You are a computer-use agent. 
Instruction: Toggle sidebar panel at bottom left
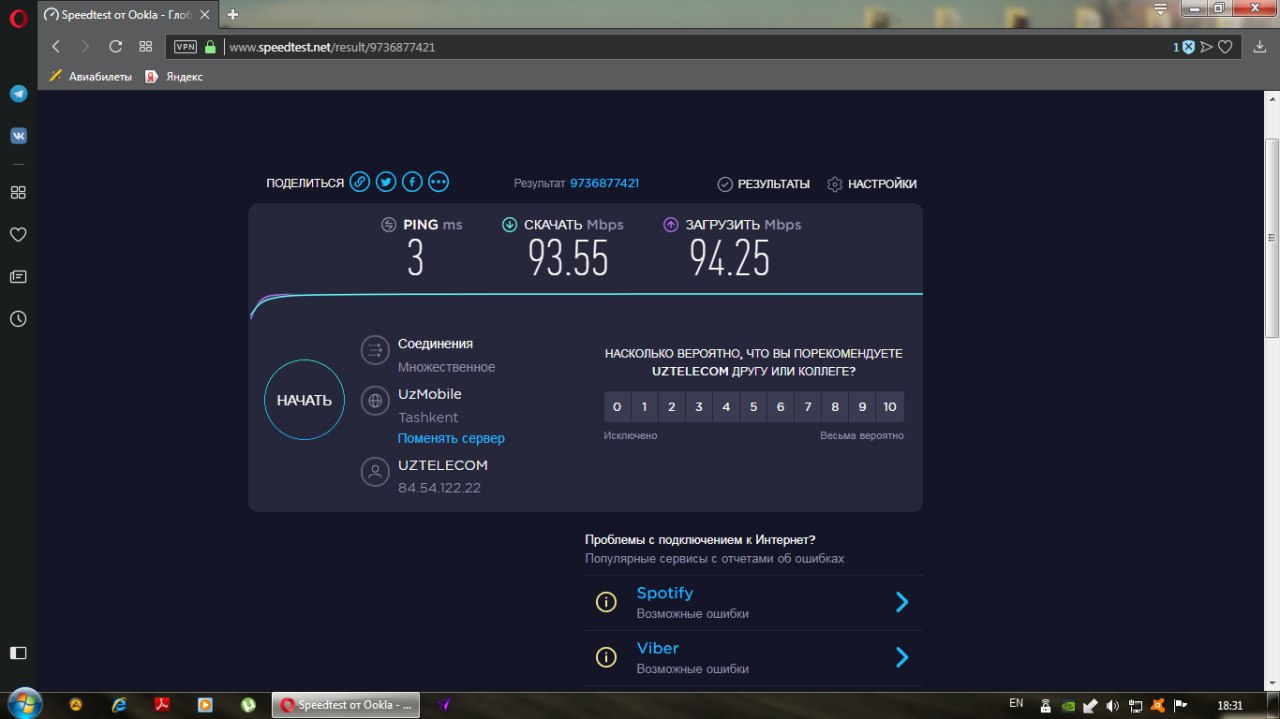point(18,653)
